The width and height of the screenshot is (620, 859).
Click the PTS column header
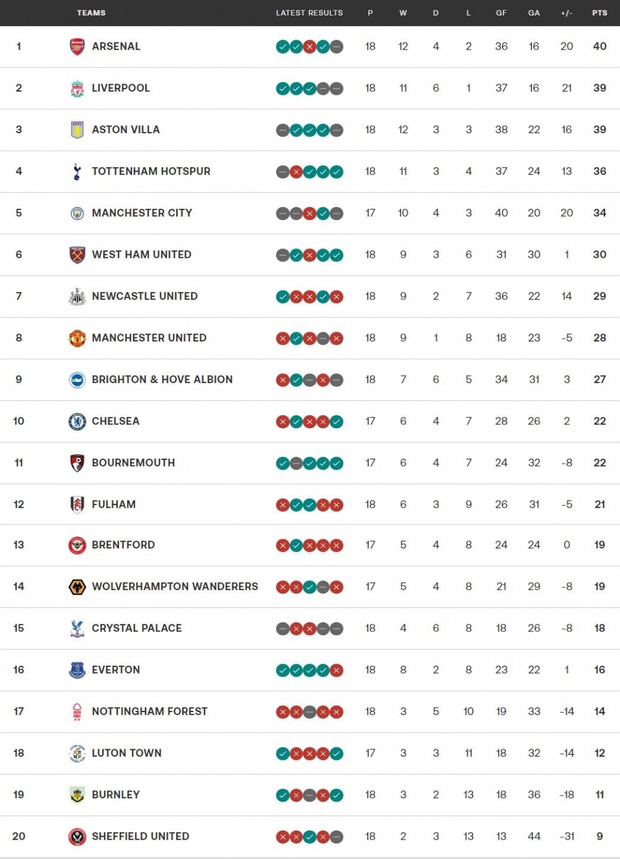tap(599, 13)
